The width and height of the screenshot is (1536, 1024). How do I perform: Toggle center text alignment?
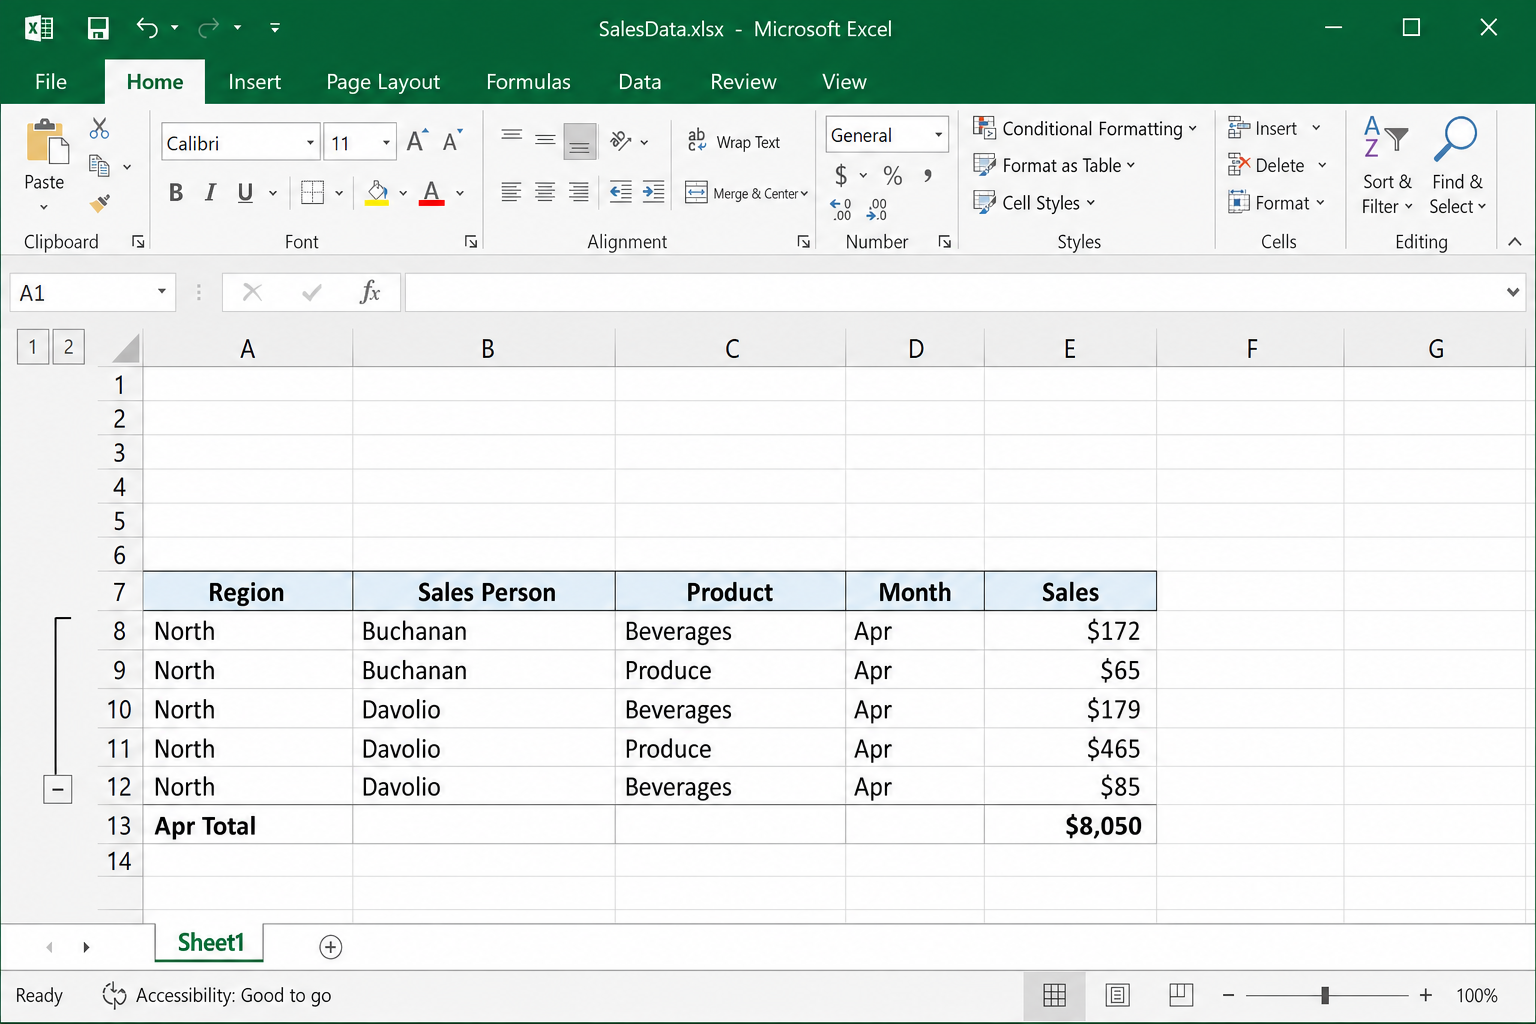(x=545, y=192)
